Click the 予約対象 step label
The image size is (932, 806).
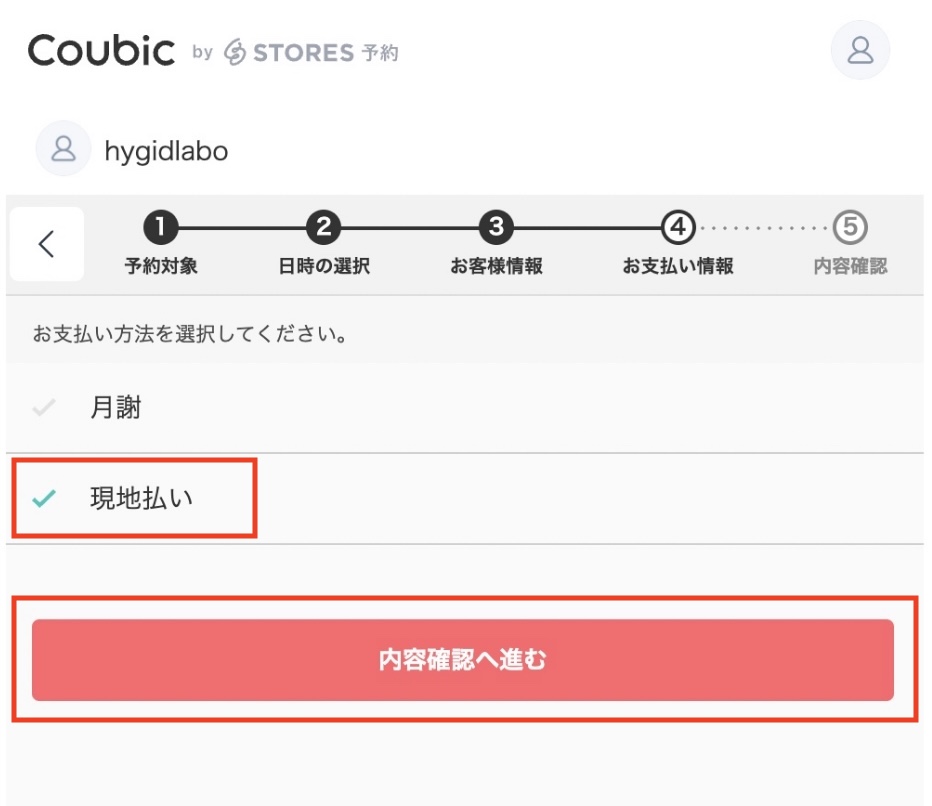click(x=160, y=267)
